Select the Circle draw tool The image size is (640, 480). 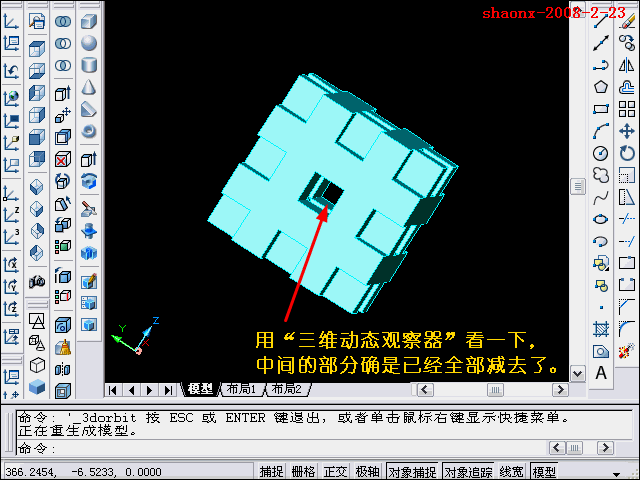(600, 153)
